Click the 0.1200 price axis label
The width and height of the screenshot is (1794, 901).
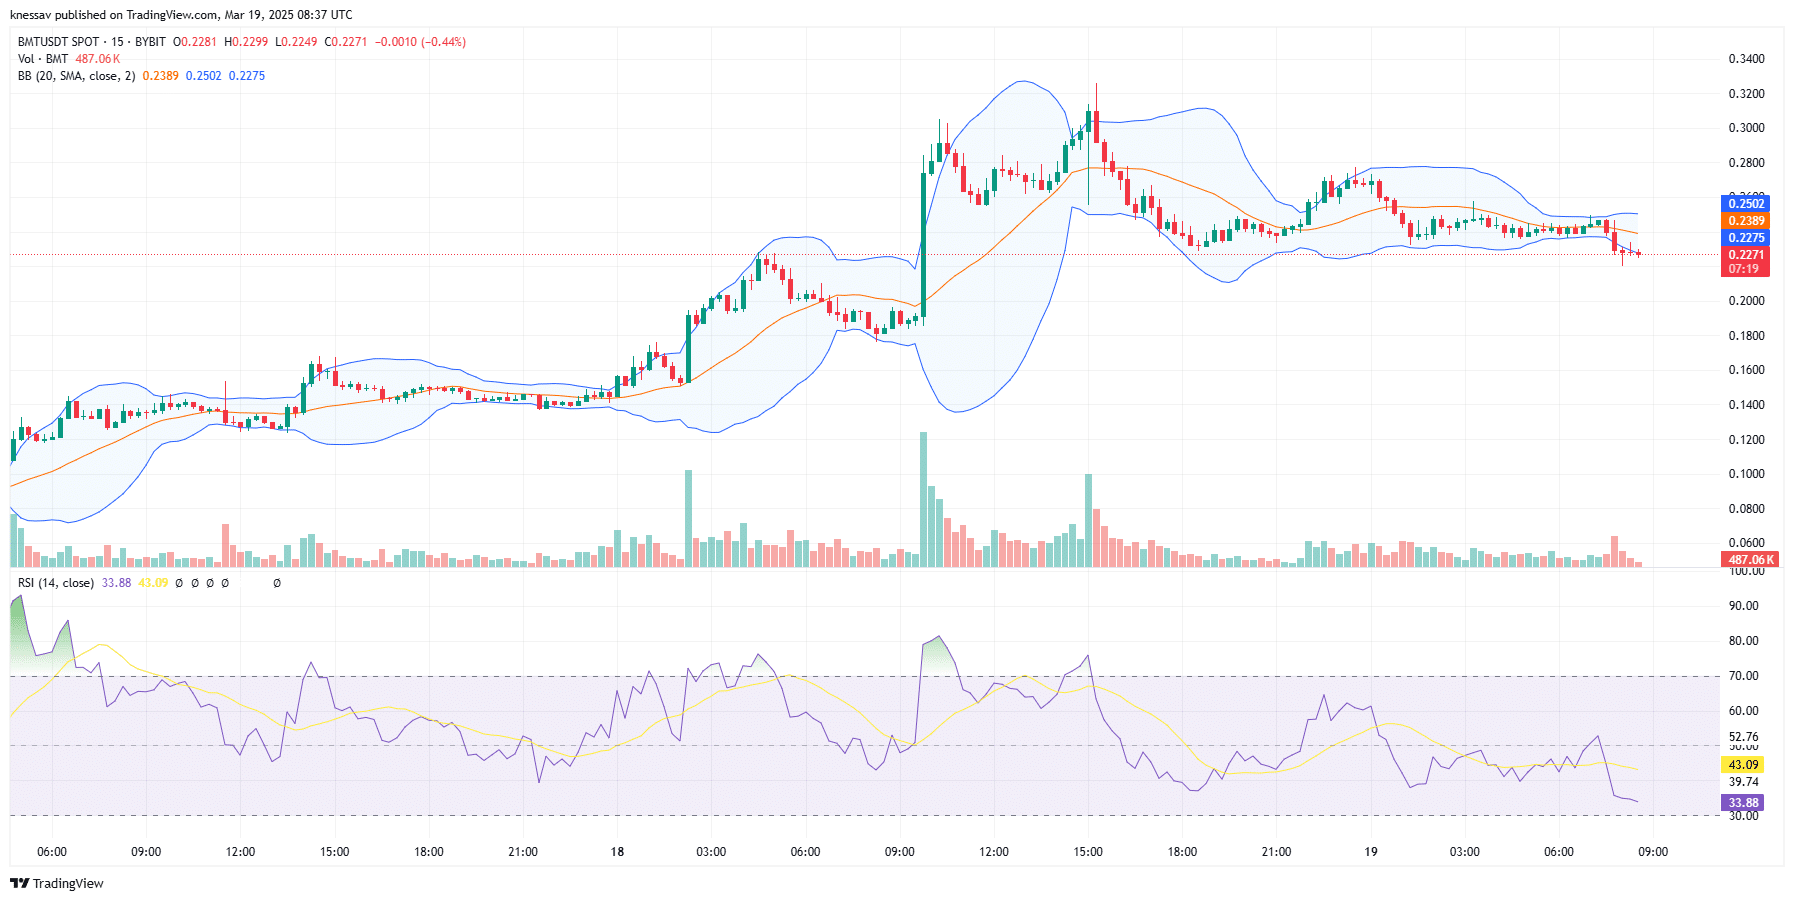pos(1746,440)
